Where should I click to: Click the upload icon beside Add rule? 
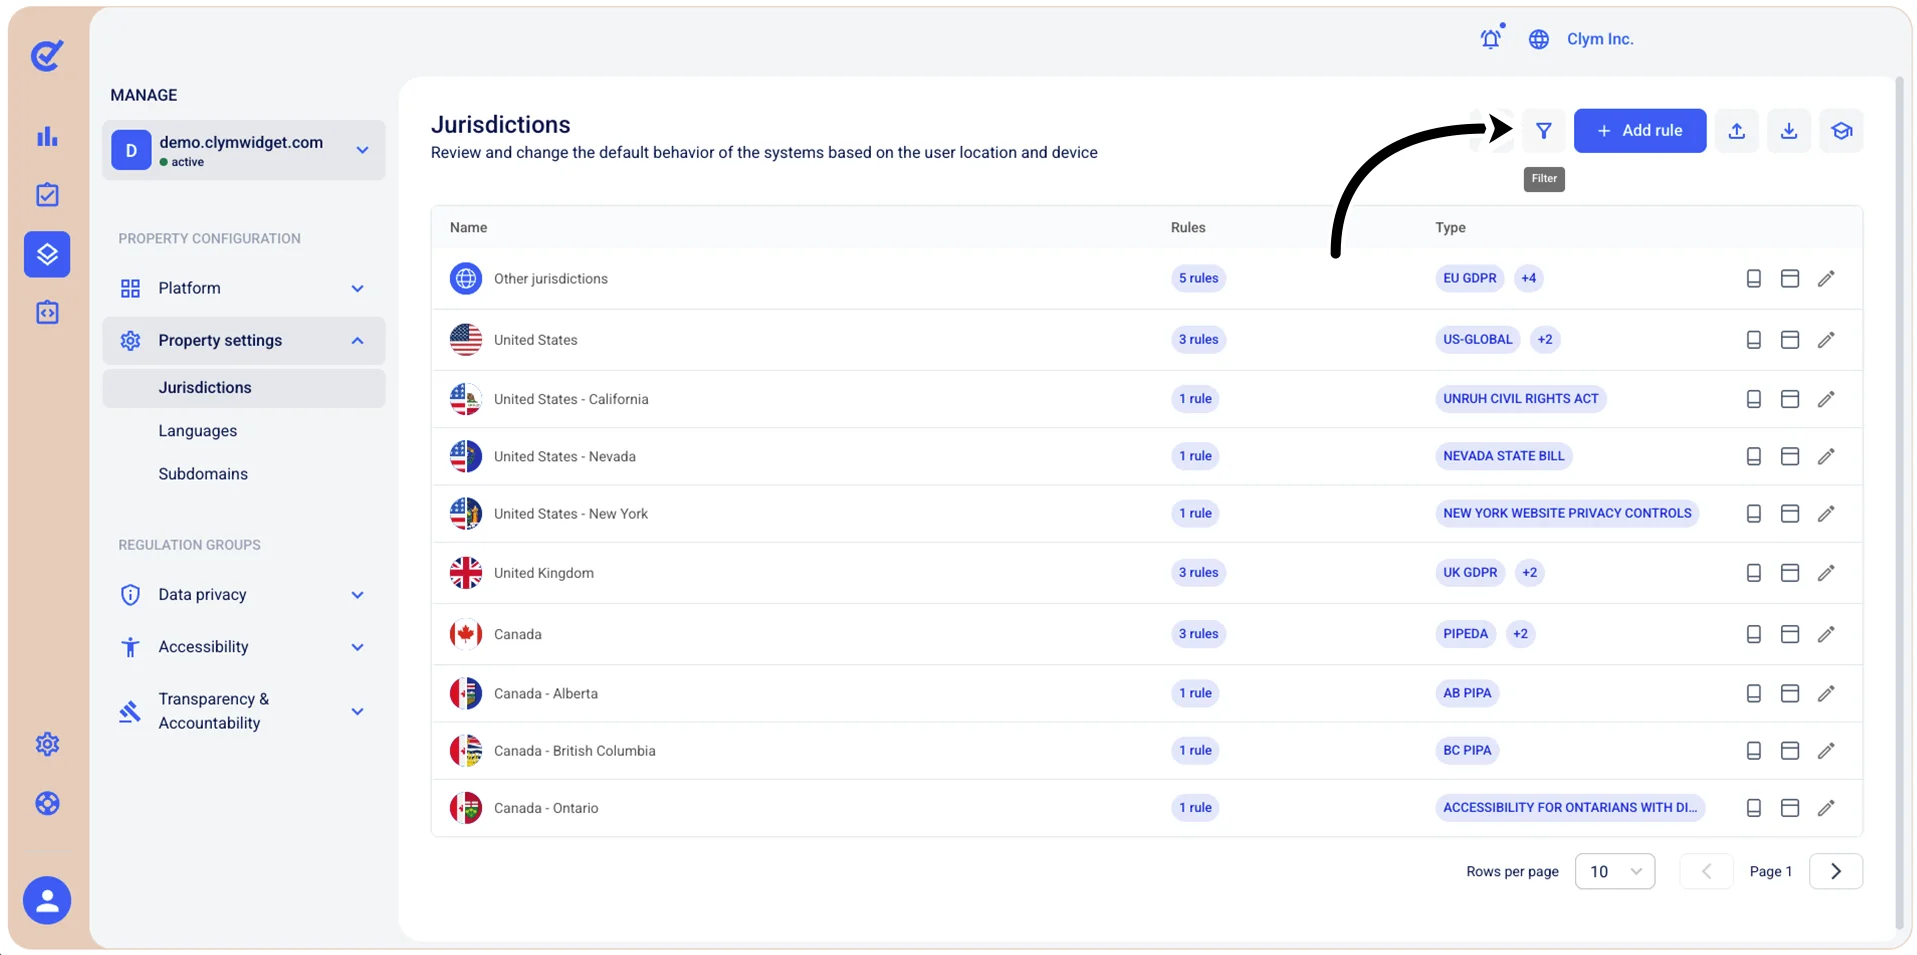pos(1737,131)
